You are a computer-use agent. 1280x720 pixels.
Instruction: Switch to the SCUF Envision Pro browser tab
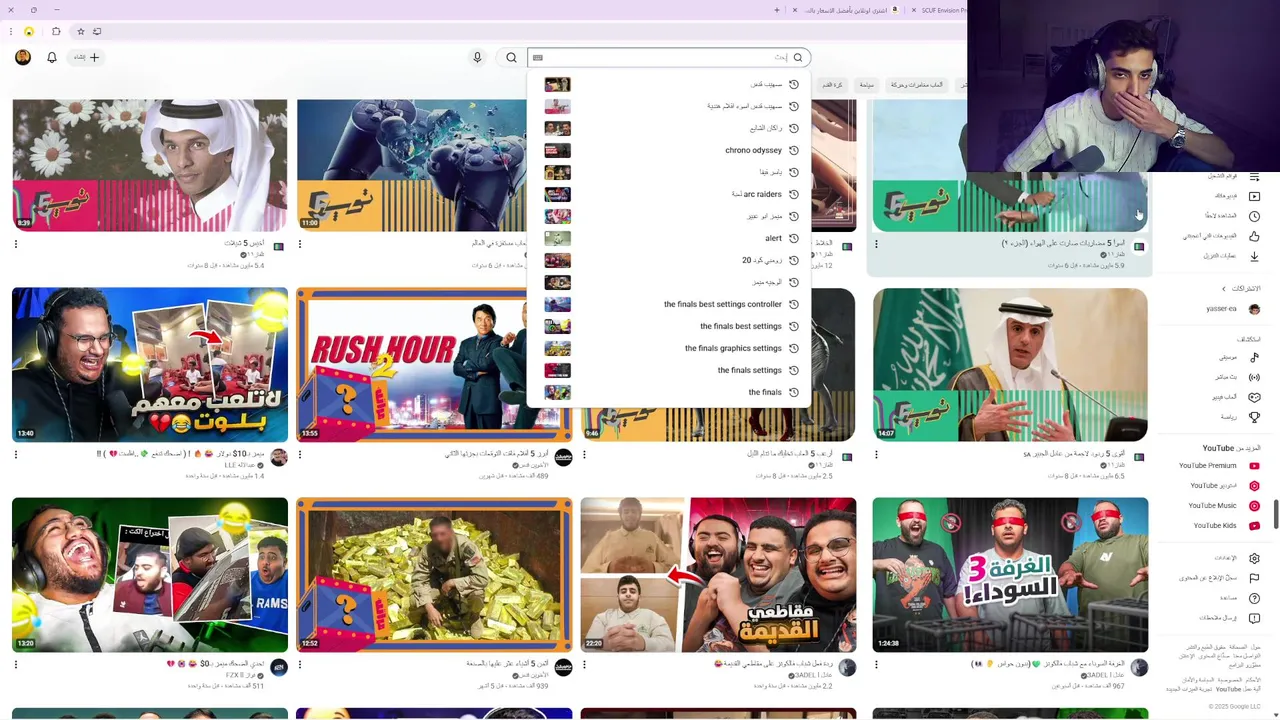coord(938,10)
